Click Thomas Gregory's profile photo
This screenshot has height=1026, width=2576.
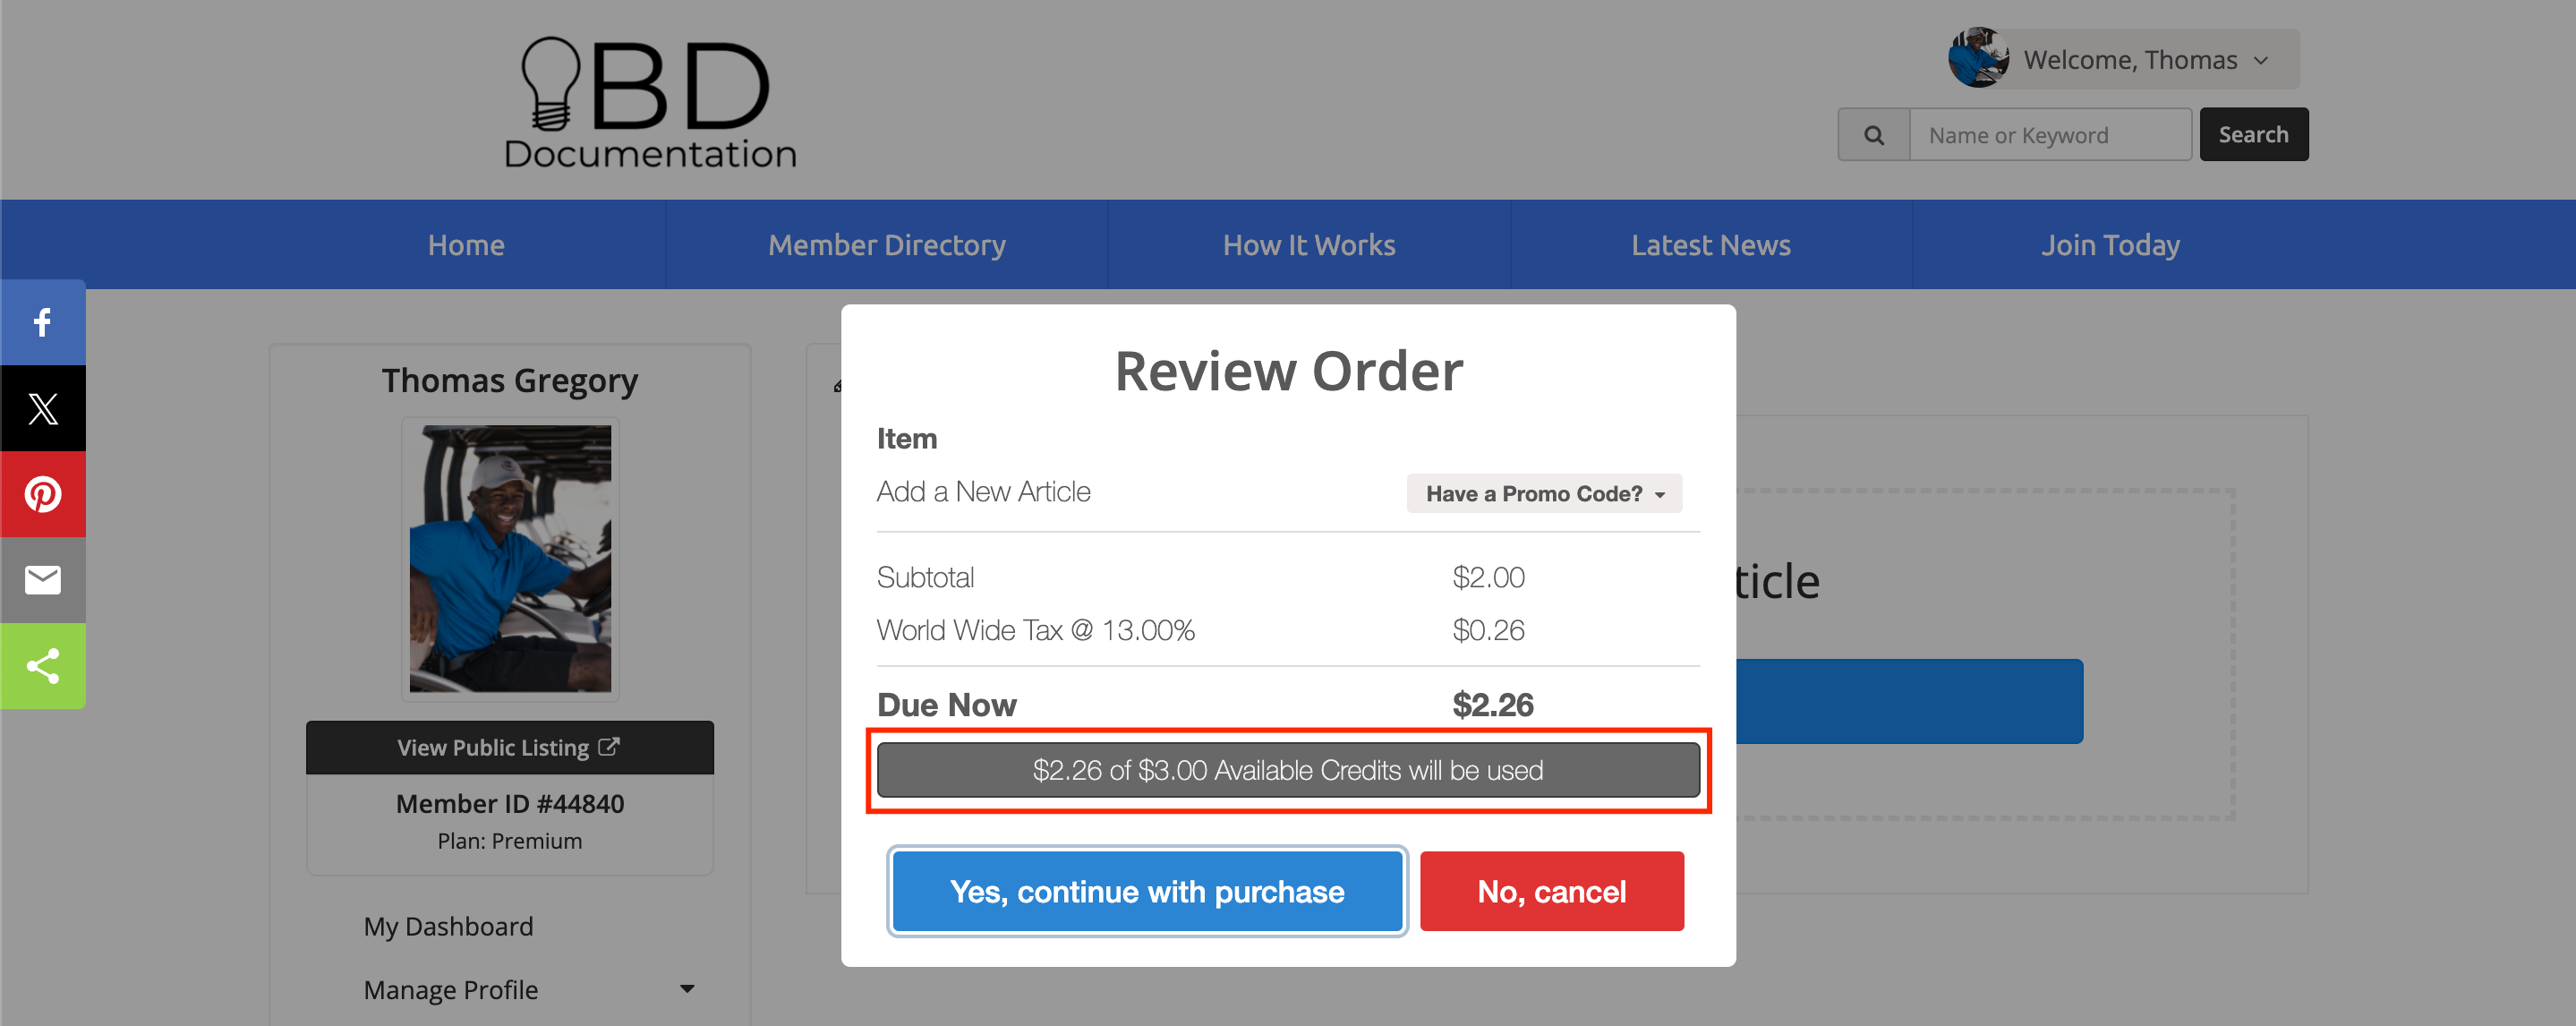(510, 558)
